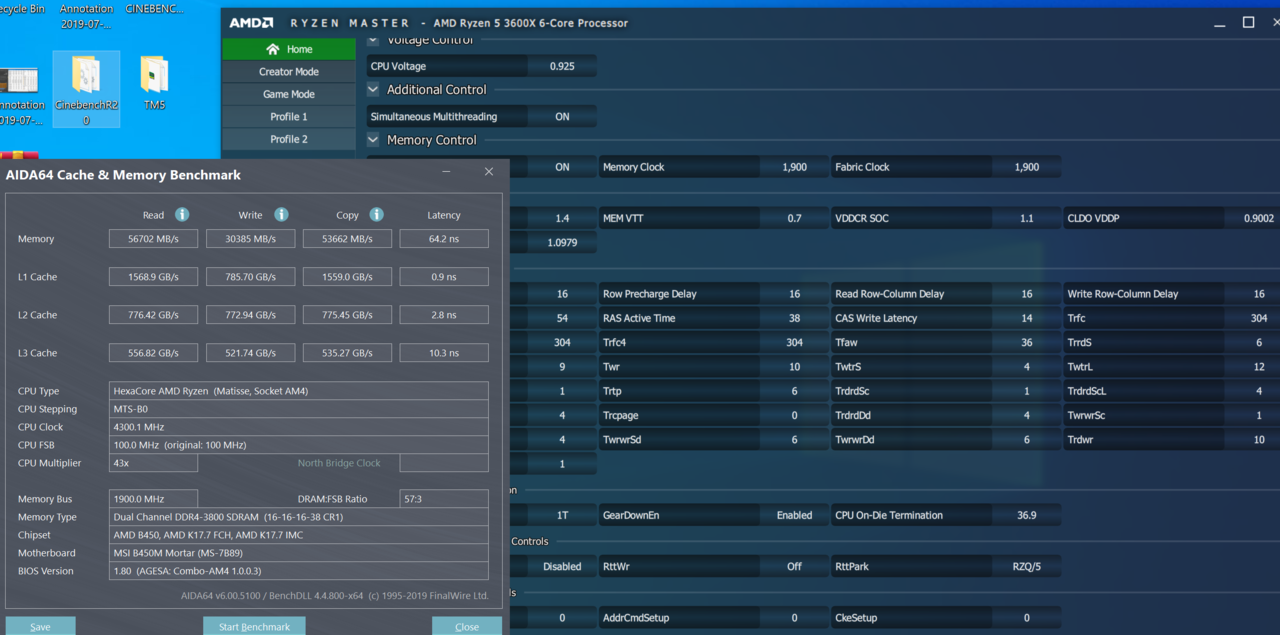Switch to Game Mode in Ryzen Master

coord(289,94)
